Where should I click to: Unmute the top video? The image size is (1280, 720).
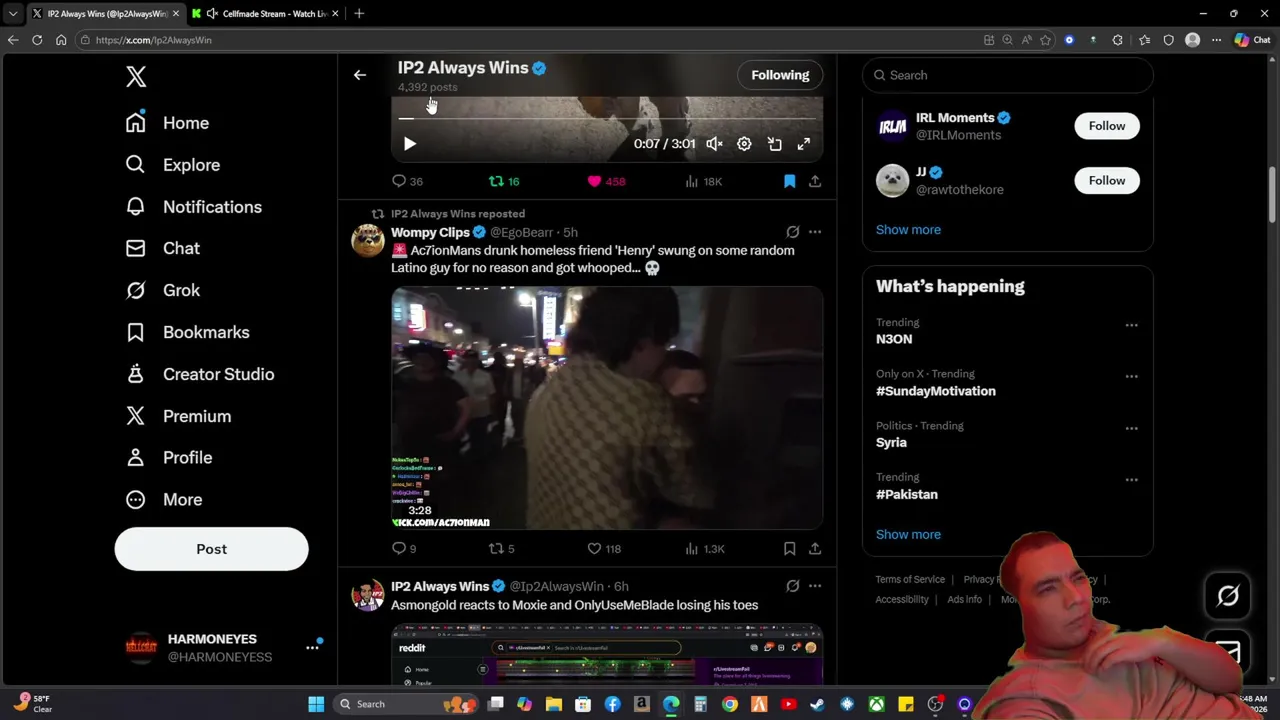[x=714, y=144]
